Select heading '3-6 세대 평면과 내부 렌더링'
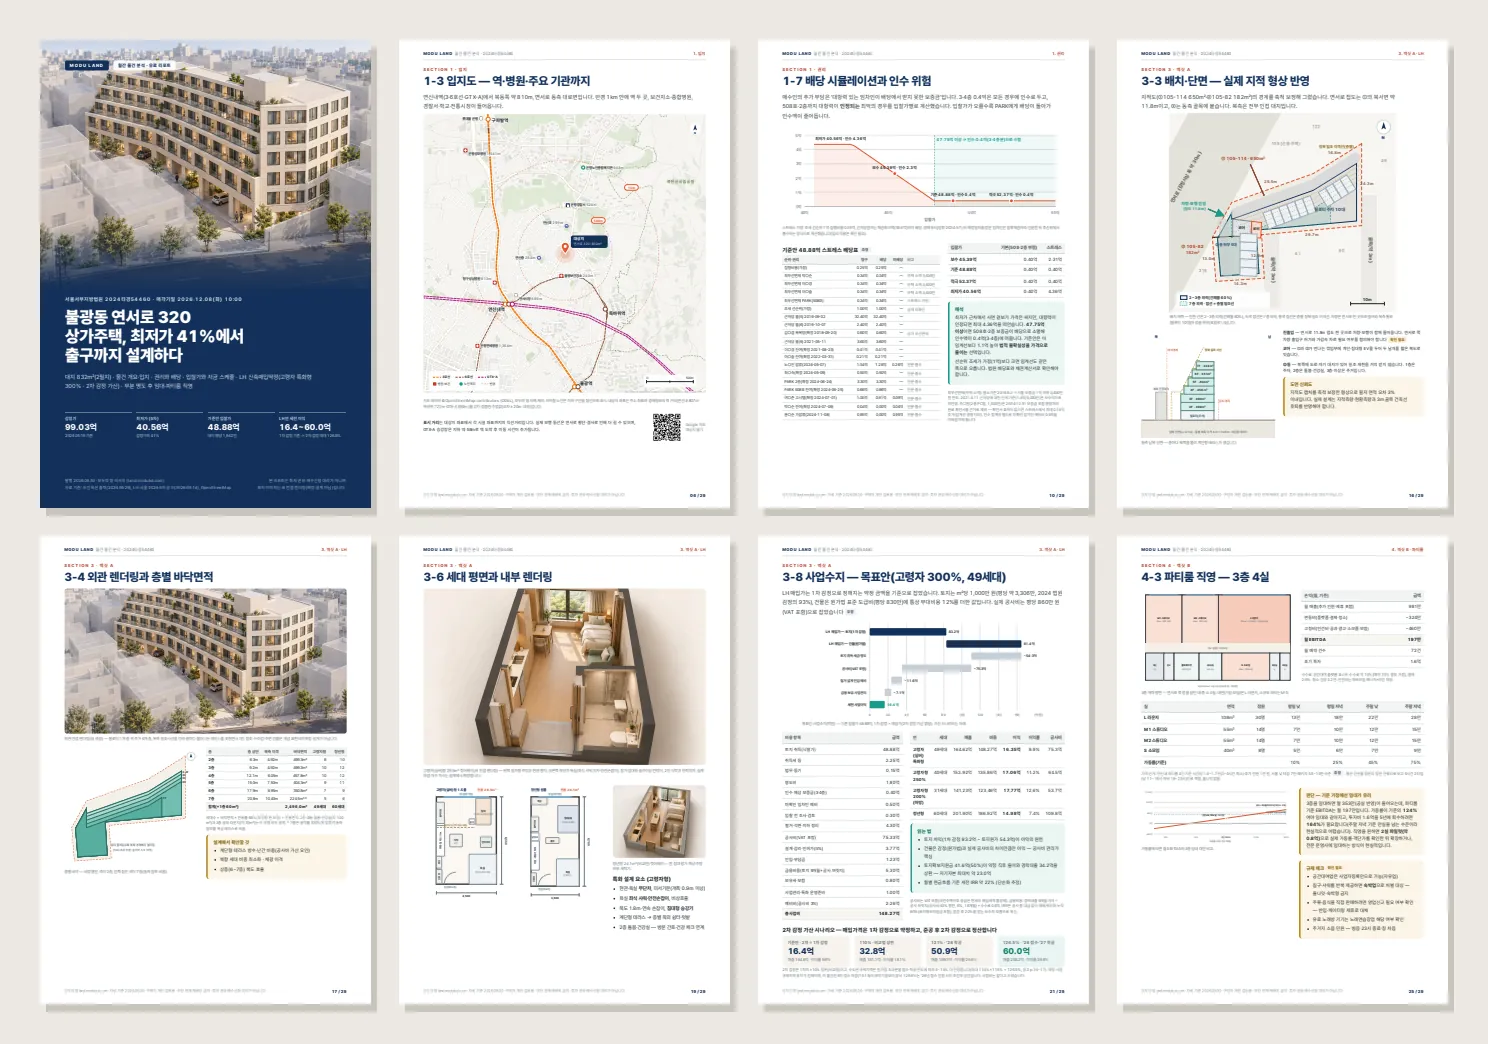The image size is (1488, 1044). 488,577
